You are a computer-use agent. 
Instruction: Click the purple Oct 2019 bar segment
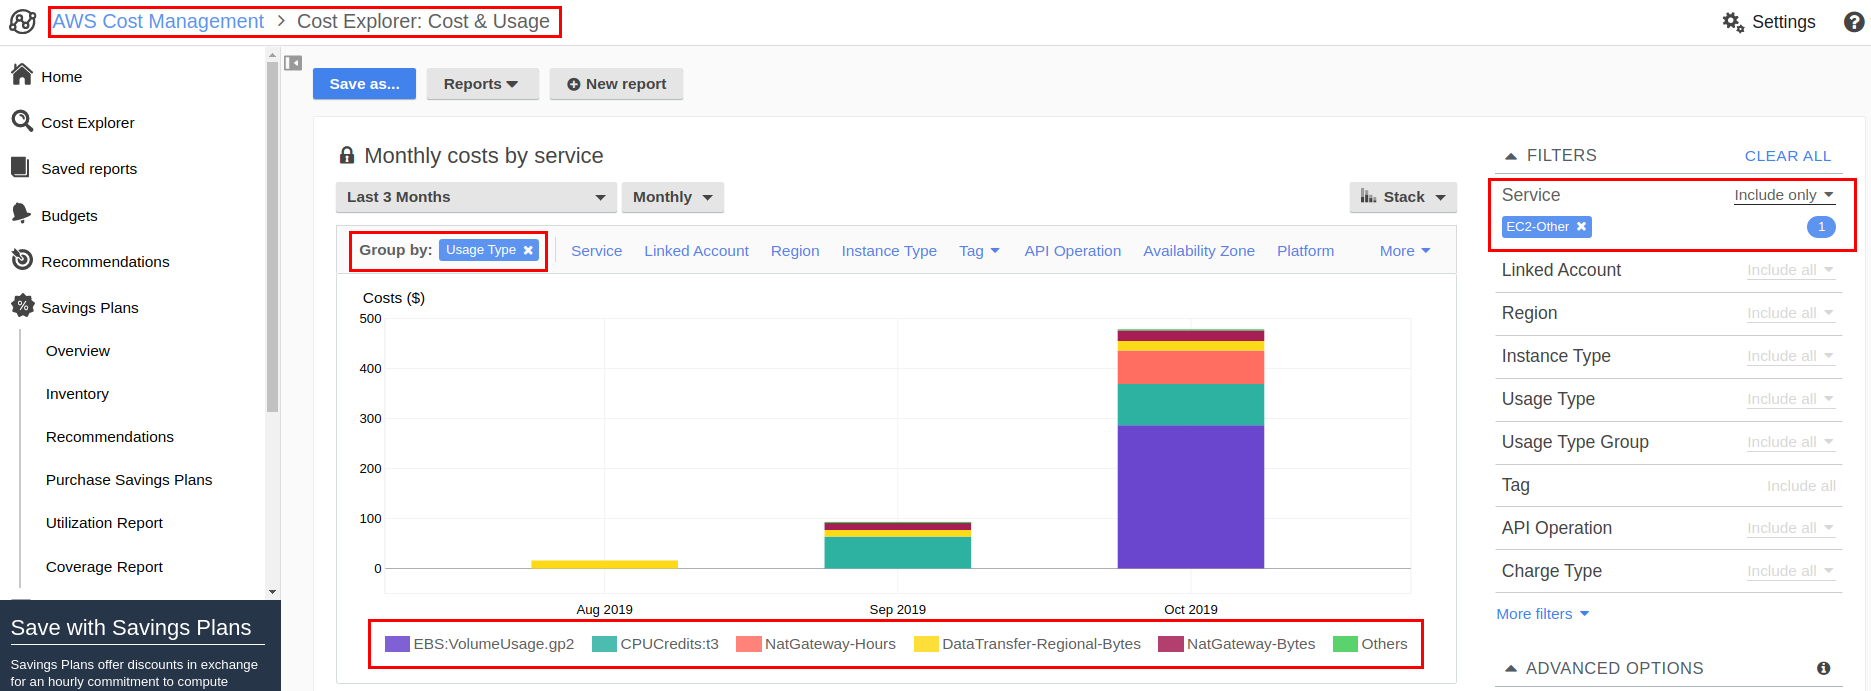tap(1190, 497)
